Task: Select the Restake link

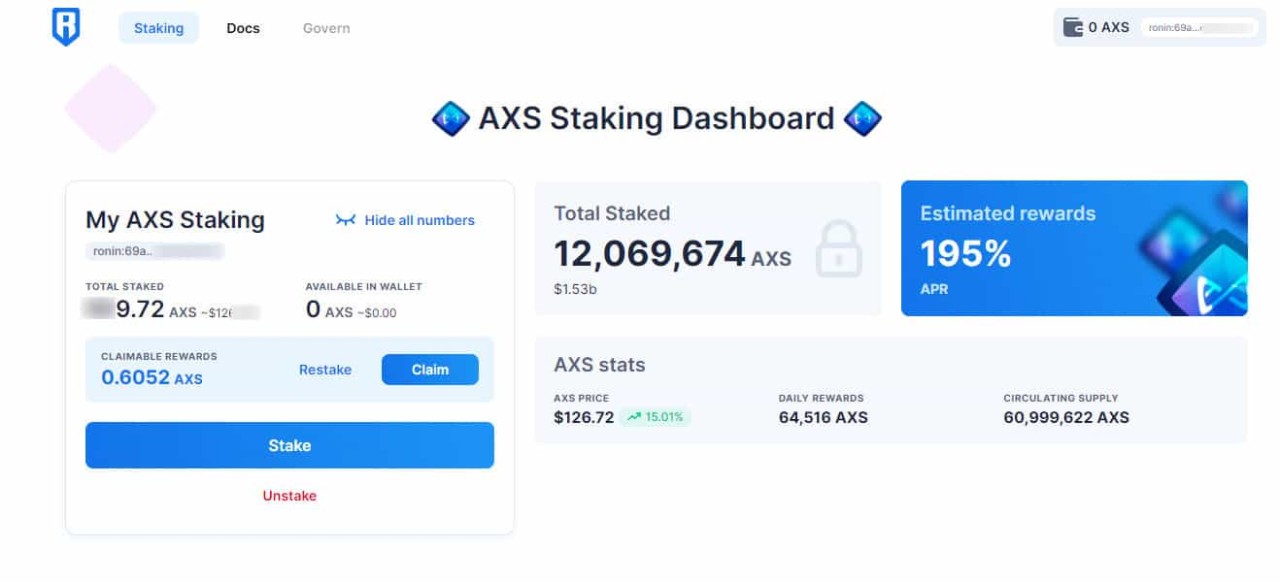Action: pyautogui.click(x=325, y=369)
